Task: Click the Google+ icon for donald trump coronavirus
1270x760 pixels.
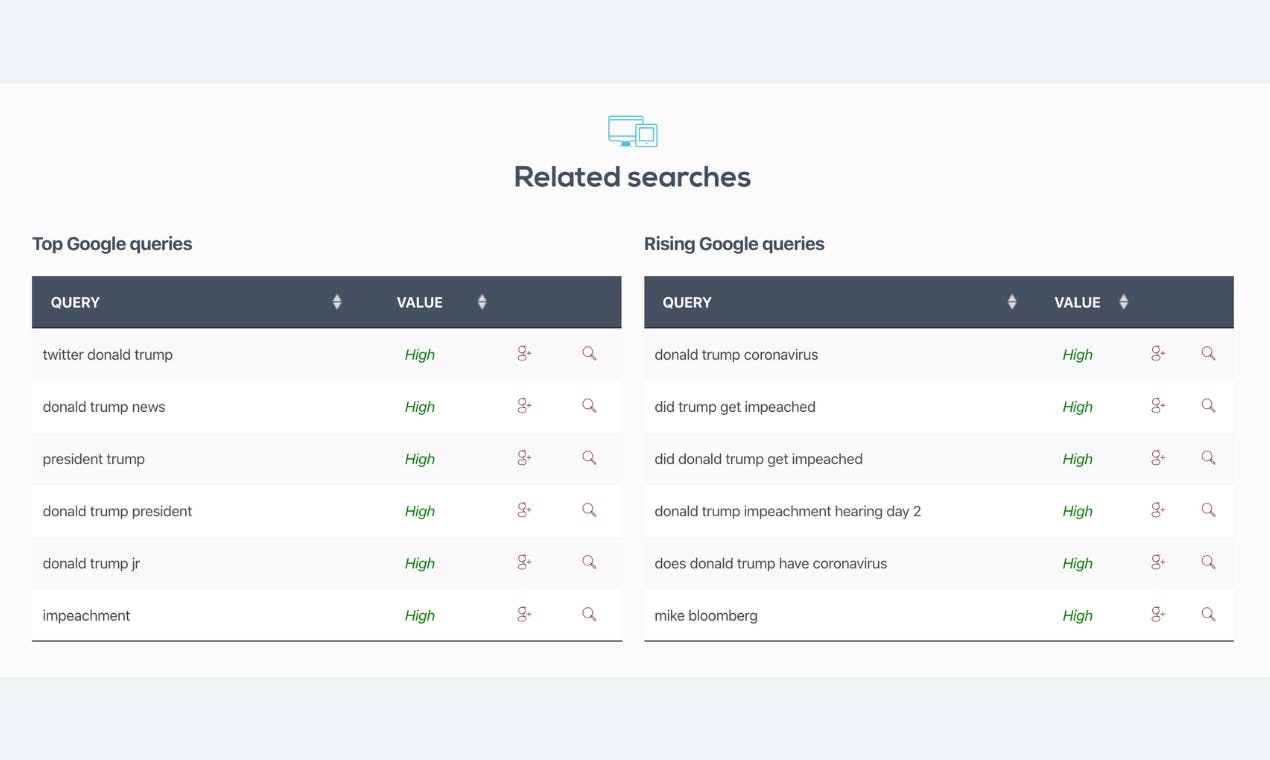Action: coord(1158,354)
